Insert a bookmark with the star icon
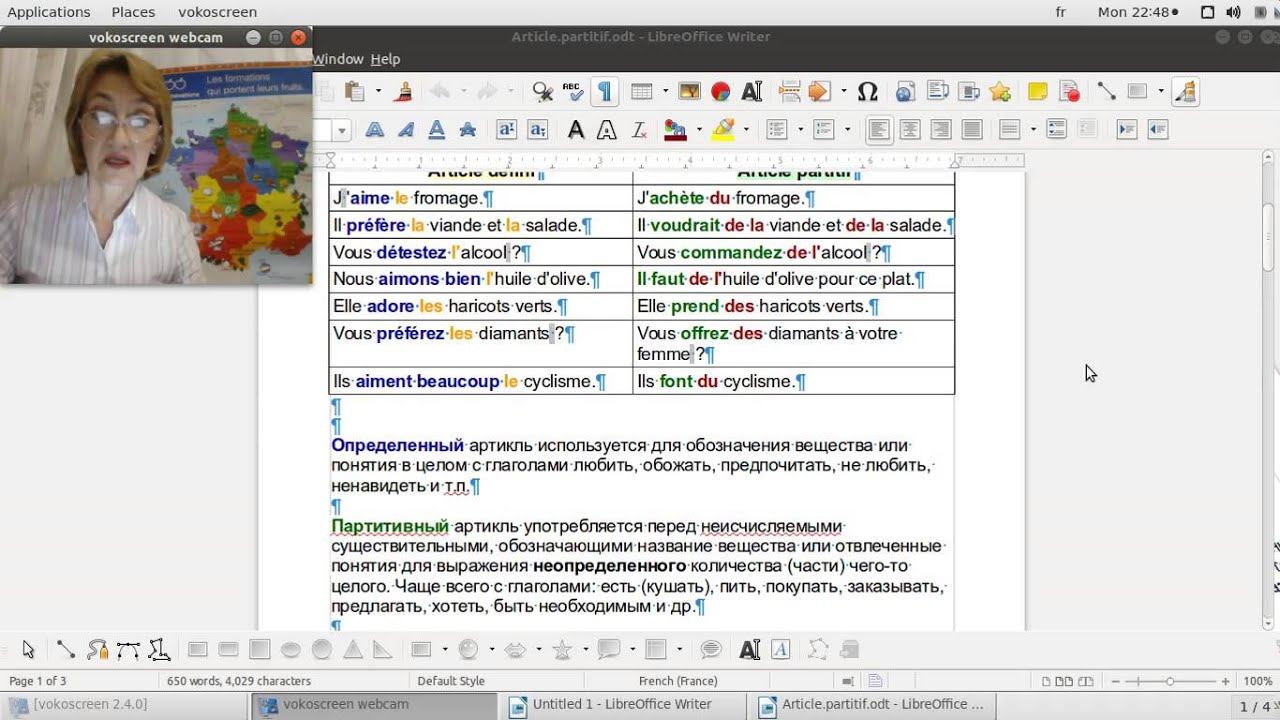The height and width of the screenshot is (720, 1280). pyautogui.click(x=999, y=92)
